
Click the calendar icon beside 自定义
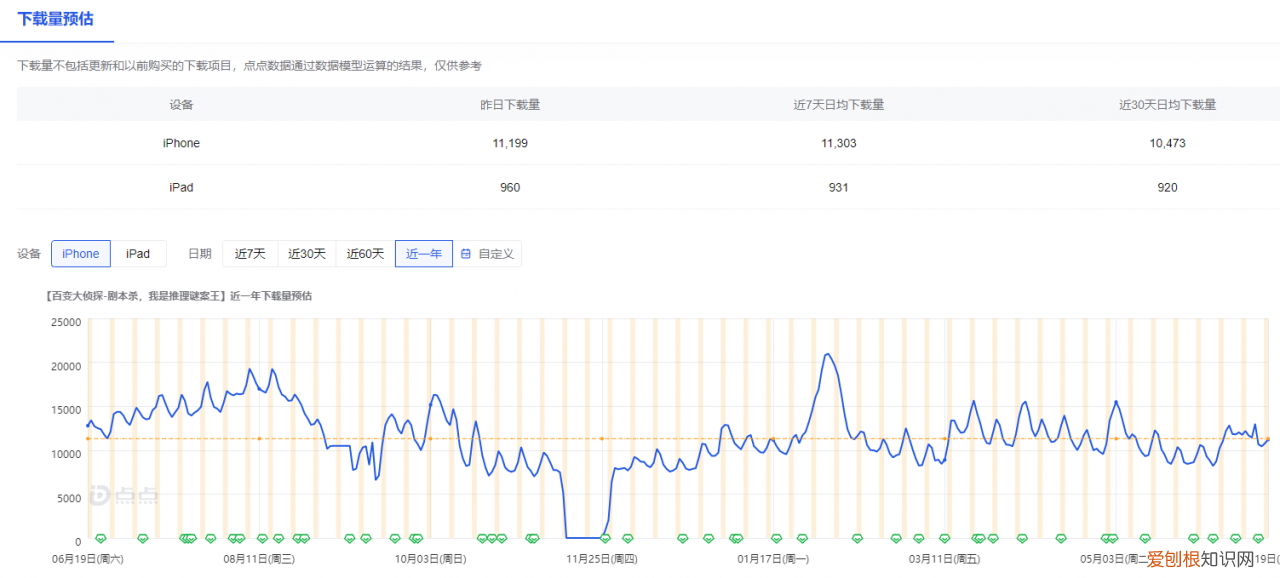pyautogui.click(x=464, y=253)
